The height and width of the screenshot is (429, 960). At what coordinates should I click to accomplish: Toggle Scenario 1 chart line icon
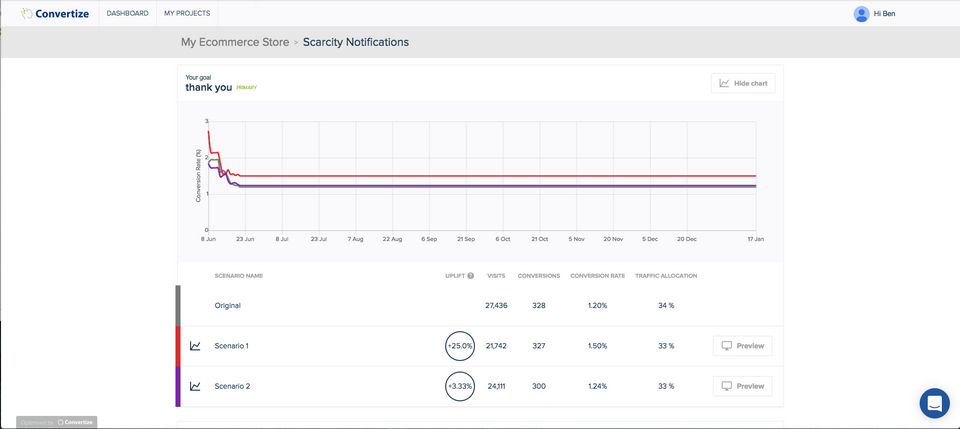point(195,346)
